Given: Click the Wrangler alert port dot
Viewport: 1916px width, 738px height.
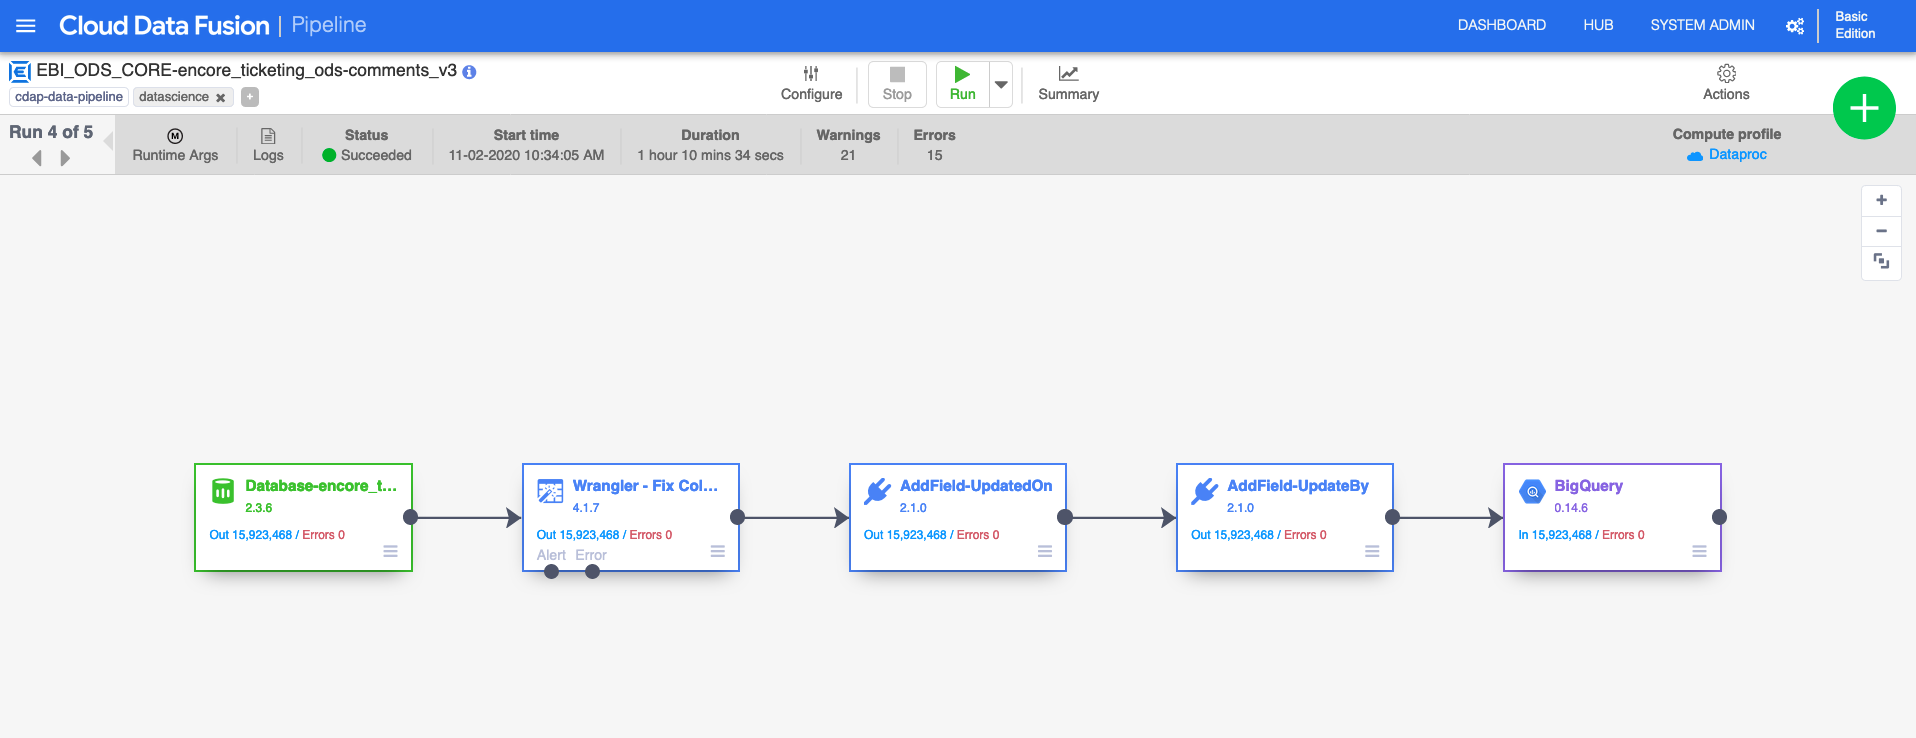Looking at the screenshot, I should [551, 572].
